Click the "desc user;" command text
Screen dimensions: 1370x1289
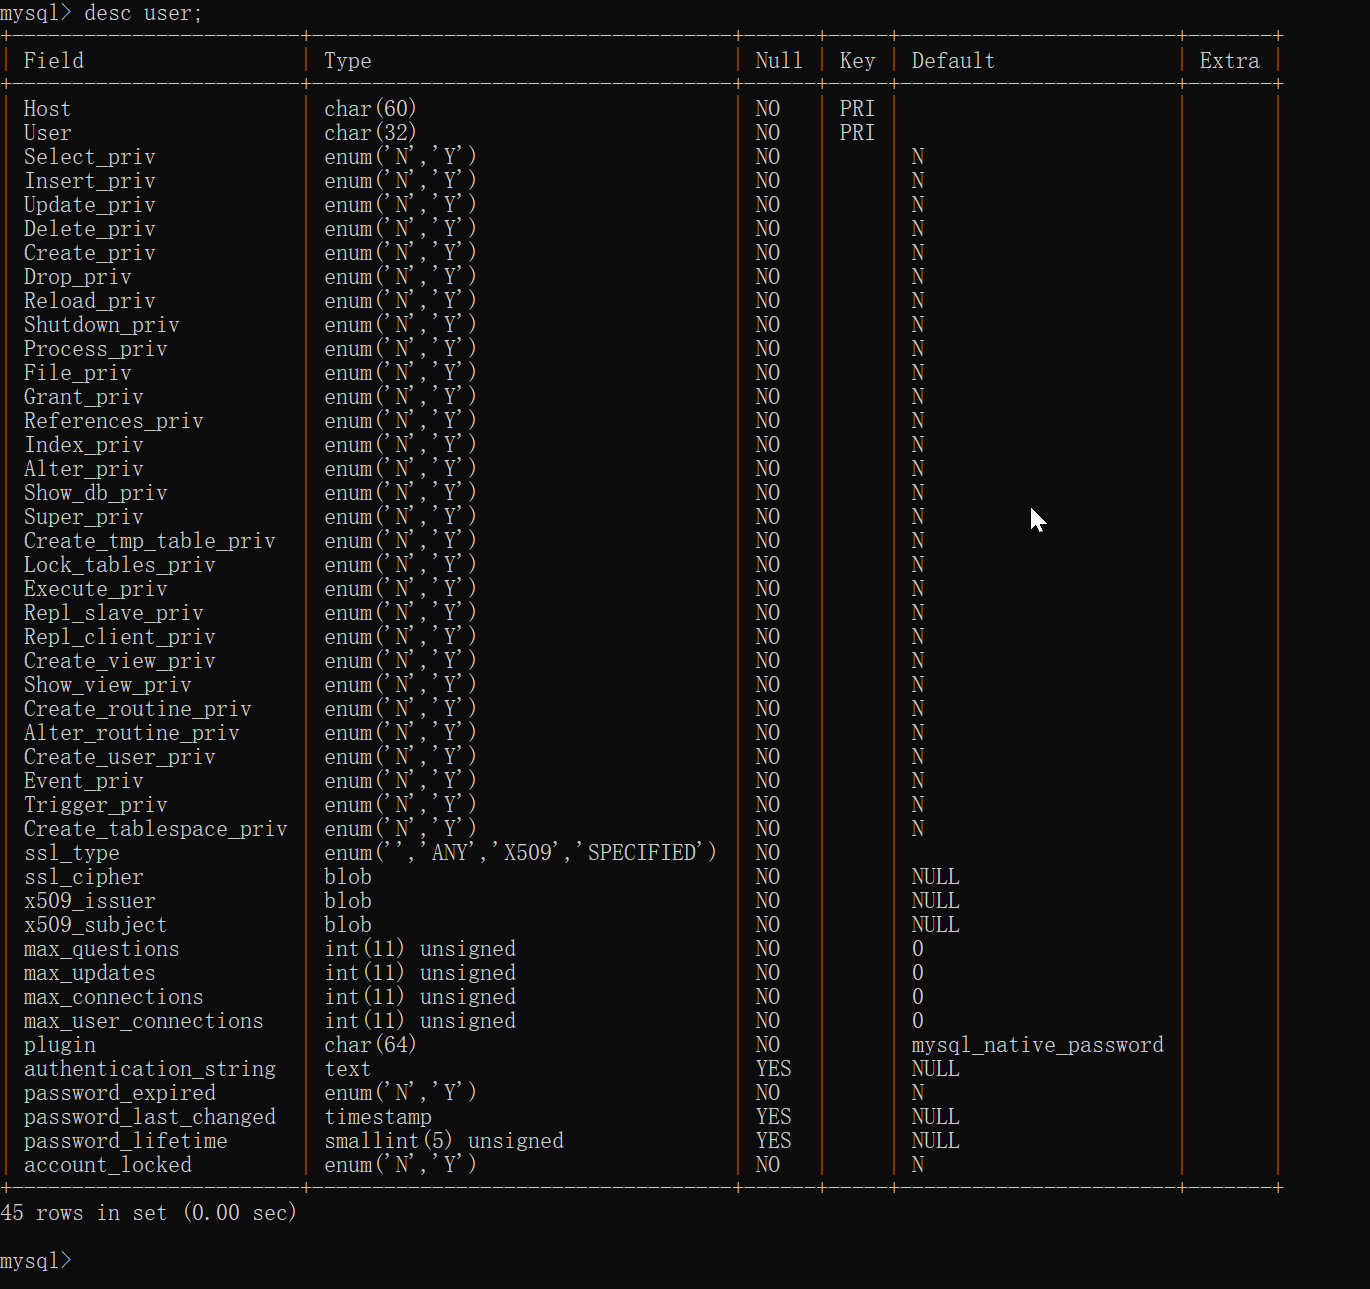pos(143,13)
